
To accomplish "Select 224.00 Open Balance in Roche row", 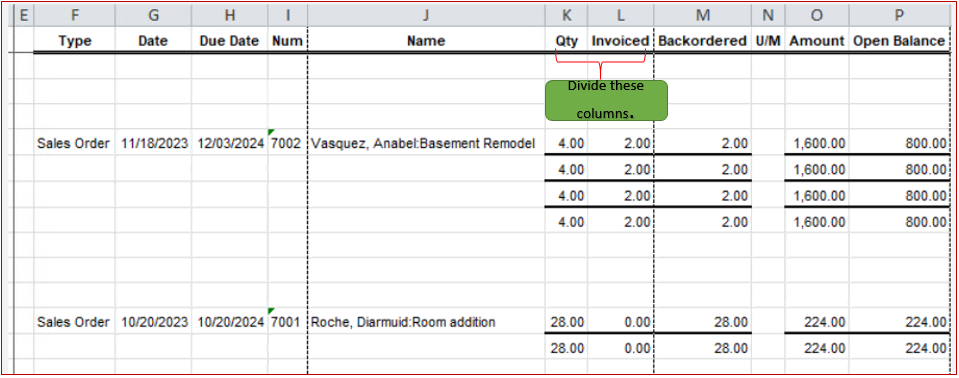I will click(x=899, y=321).
